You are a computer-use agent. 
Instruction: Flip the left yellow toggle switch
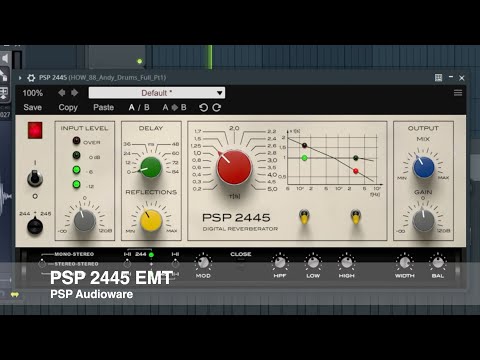(304, 217)
